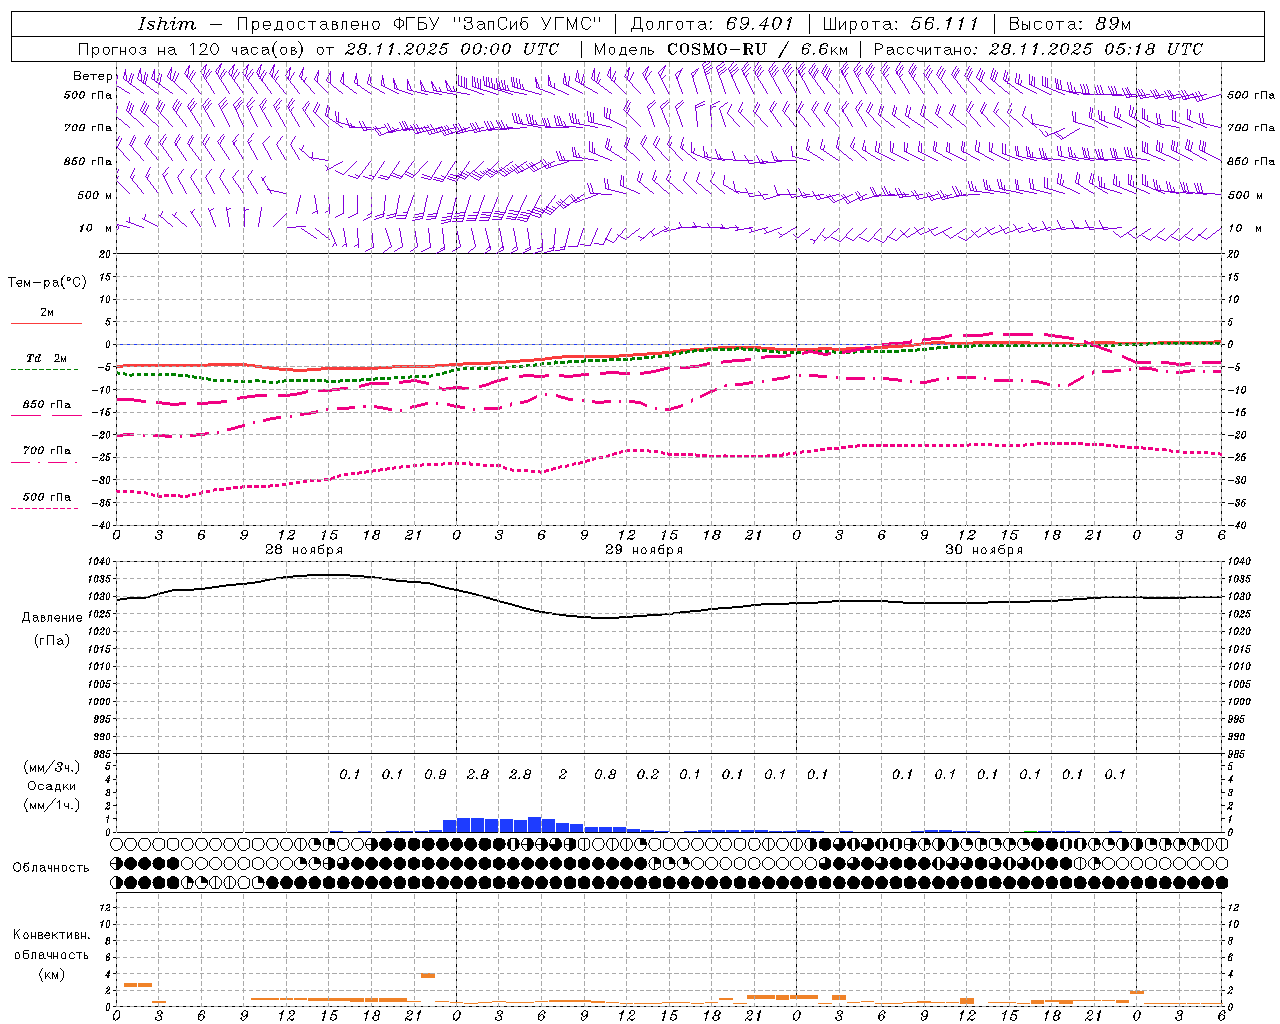Click the "Td 2м" dew point legend entry
This screenshot has height=1024, width=1280.
pos(46,358)
